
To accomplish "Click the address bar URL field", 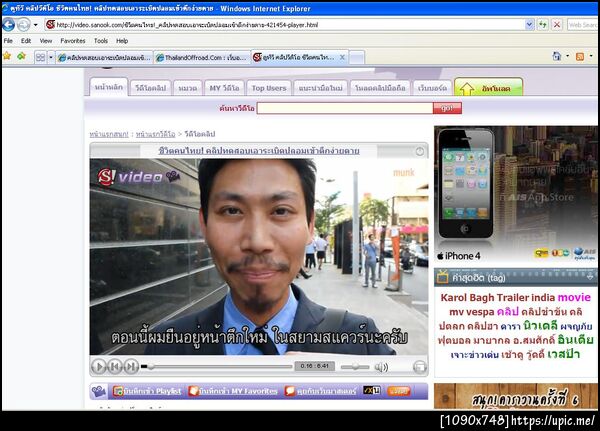I will point(285,25).
